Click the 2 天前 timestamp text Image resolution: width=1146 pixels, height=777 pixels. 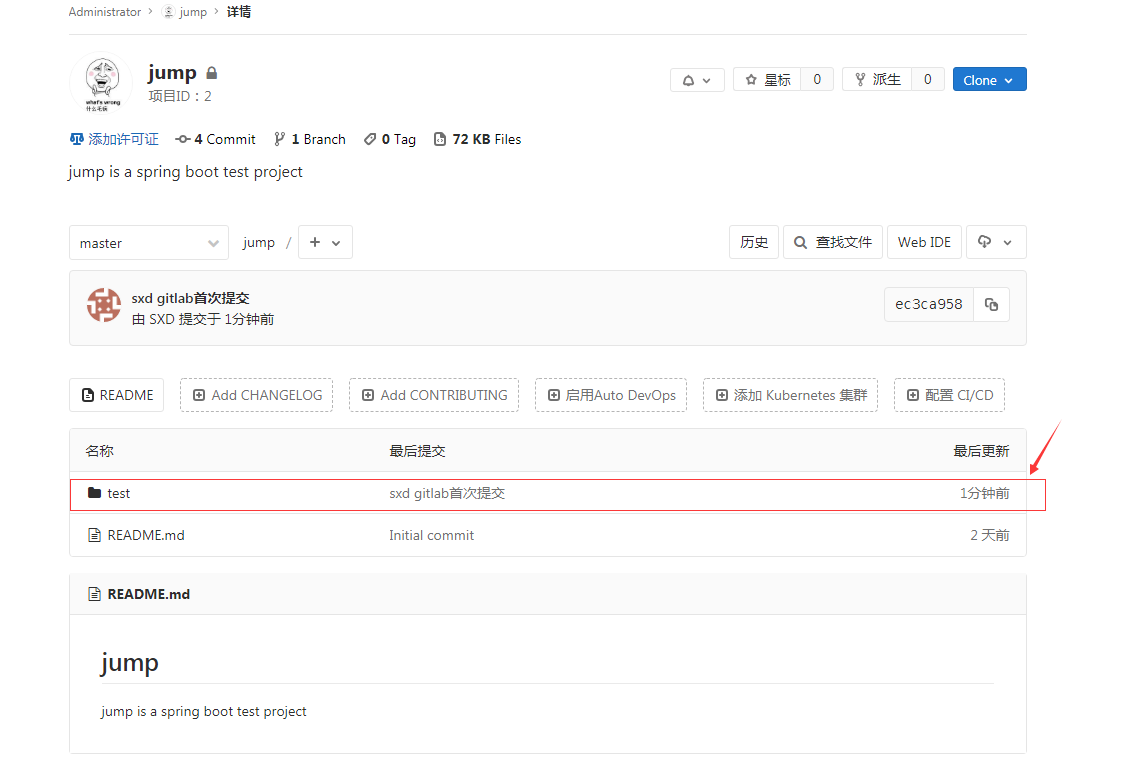[x=990, y=535]
